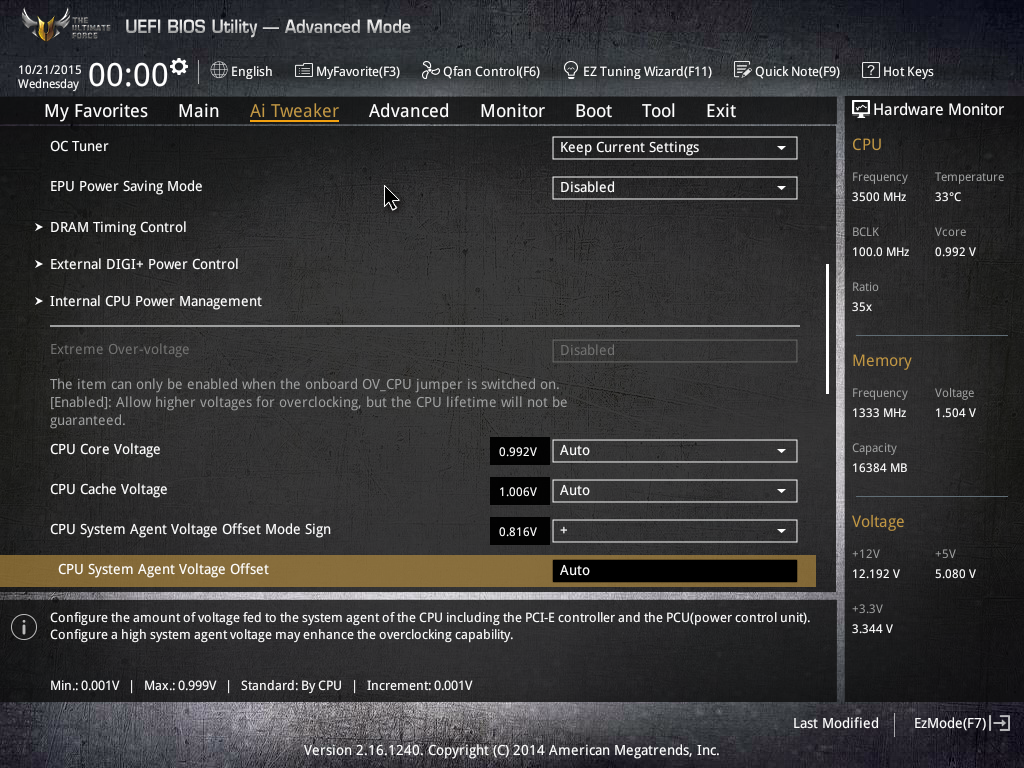
Task: Click the Ratio 35x value
Action: pos(861,307)
